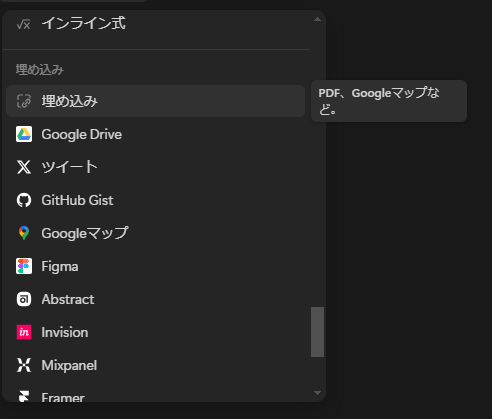Click the menu scrollbar thumb

(x=317, y=332)
